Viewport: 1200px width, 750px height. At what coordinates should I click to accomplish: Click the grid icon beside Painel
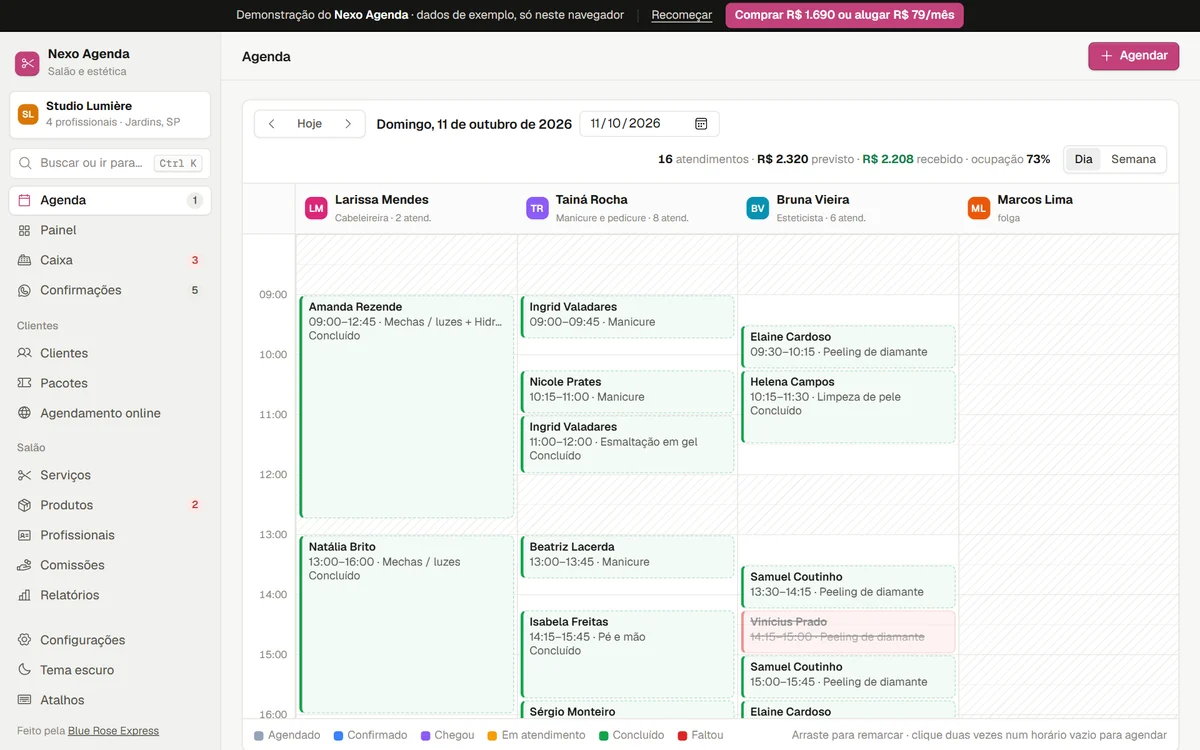tap(25, 230)
